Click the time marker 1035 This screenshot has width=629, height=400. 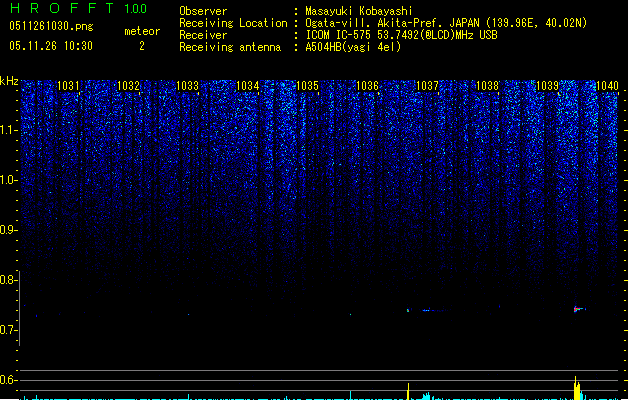(x=307, y=85)
